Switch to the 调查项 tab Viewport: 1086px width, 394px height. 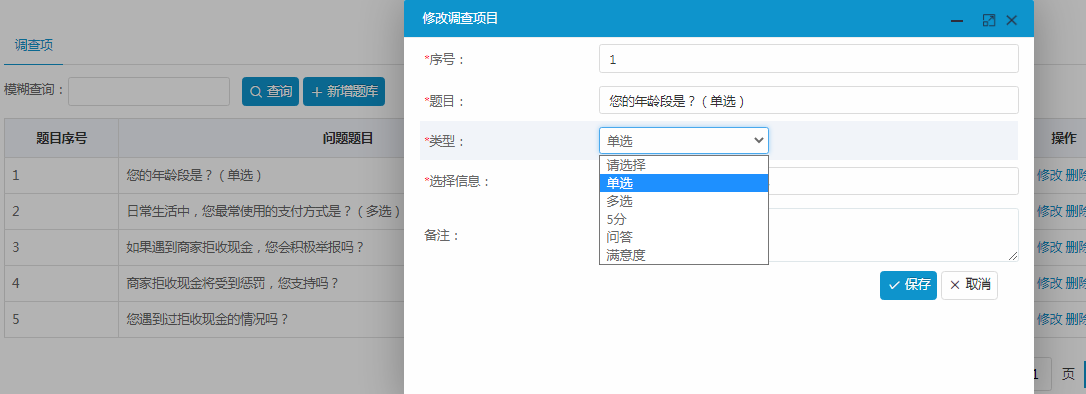(x=34, y=46)
